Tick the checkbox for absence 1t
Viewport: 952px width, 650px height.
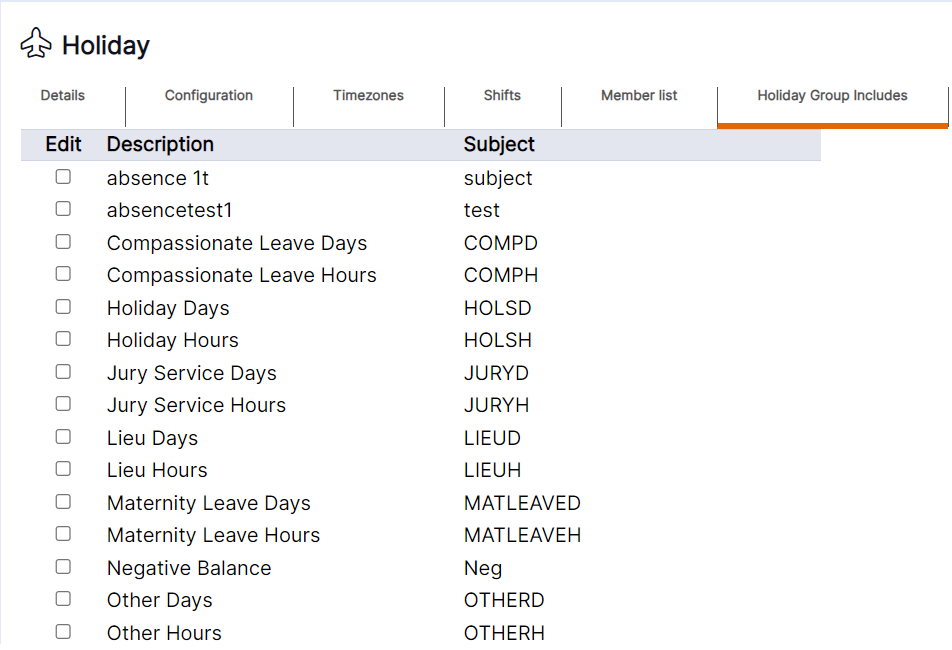click(63, 177)
